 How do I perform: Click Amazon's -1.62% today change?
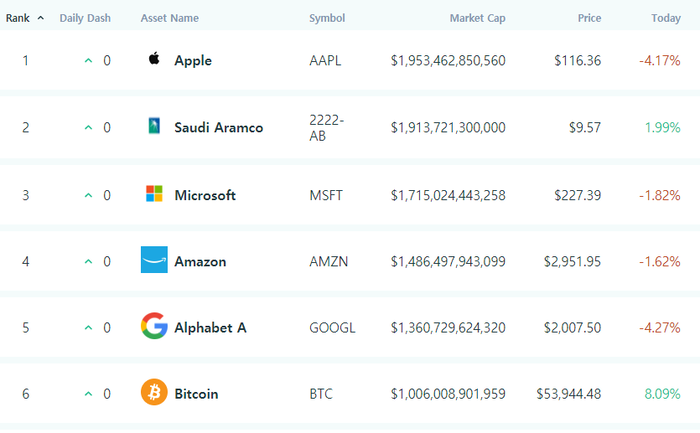[659, 261]
